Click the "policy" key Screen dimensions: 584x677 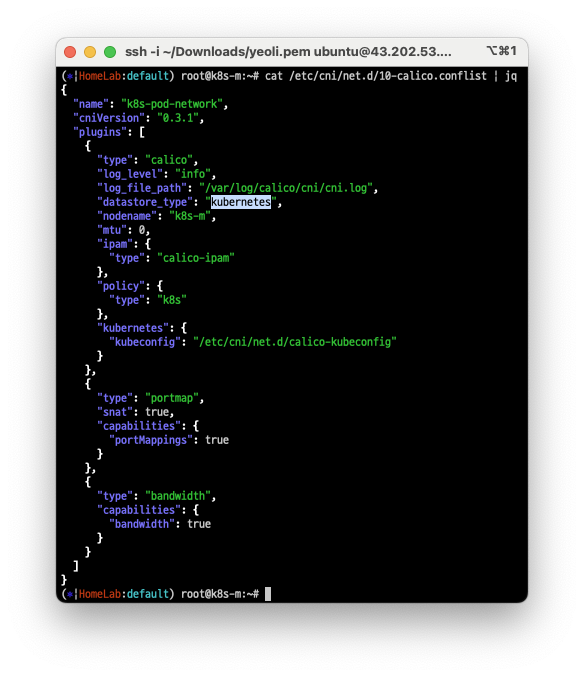click(121, 286)
